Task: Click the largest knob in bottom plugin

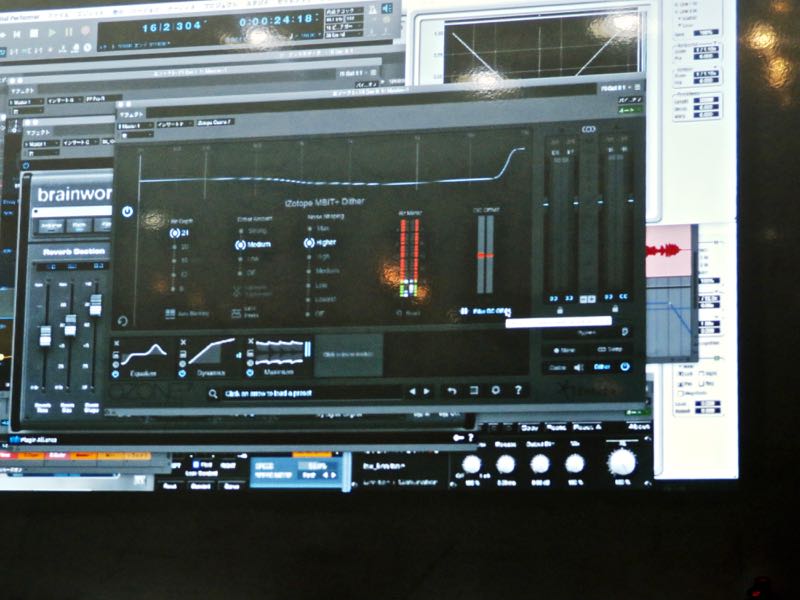Action: 622,462
